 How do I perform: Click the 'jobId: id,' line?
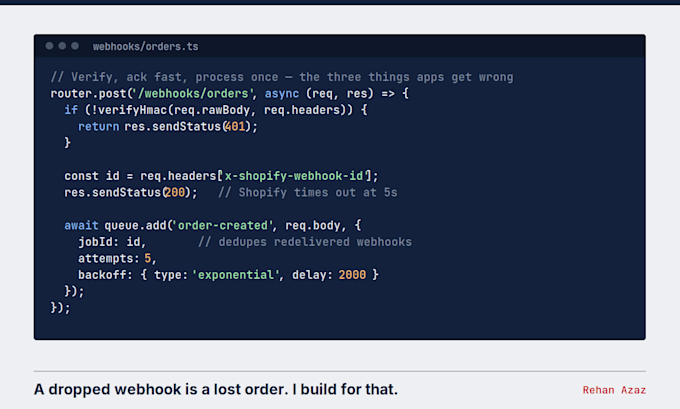coord(112,242)
